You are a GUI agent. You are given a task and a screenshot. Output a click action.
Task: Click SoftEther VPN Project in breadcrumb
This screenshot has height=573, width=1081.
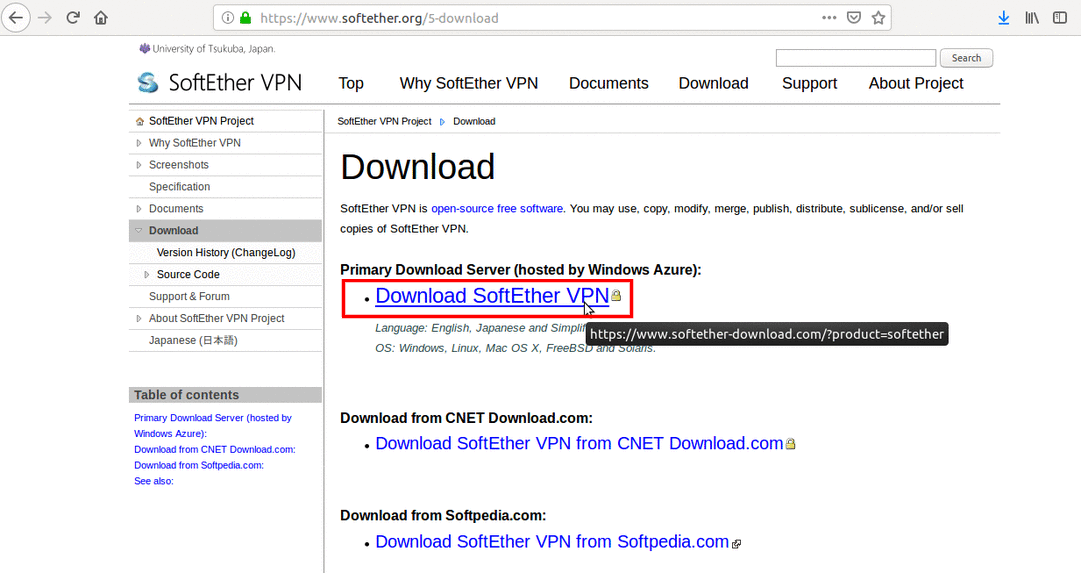pos(384,121)
